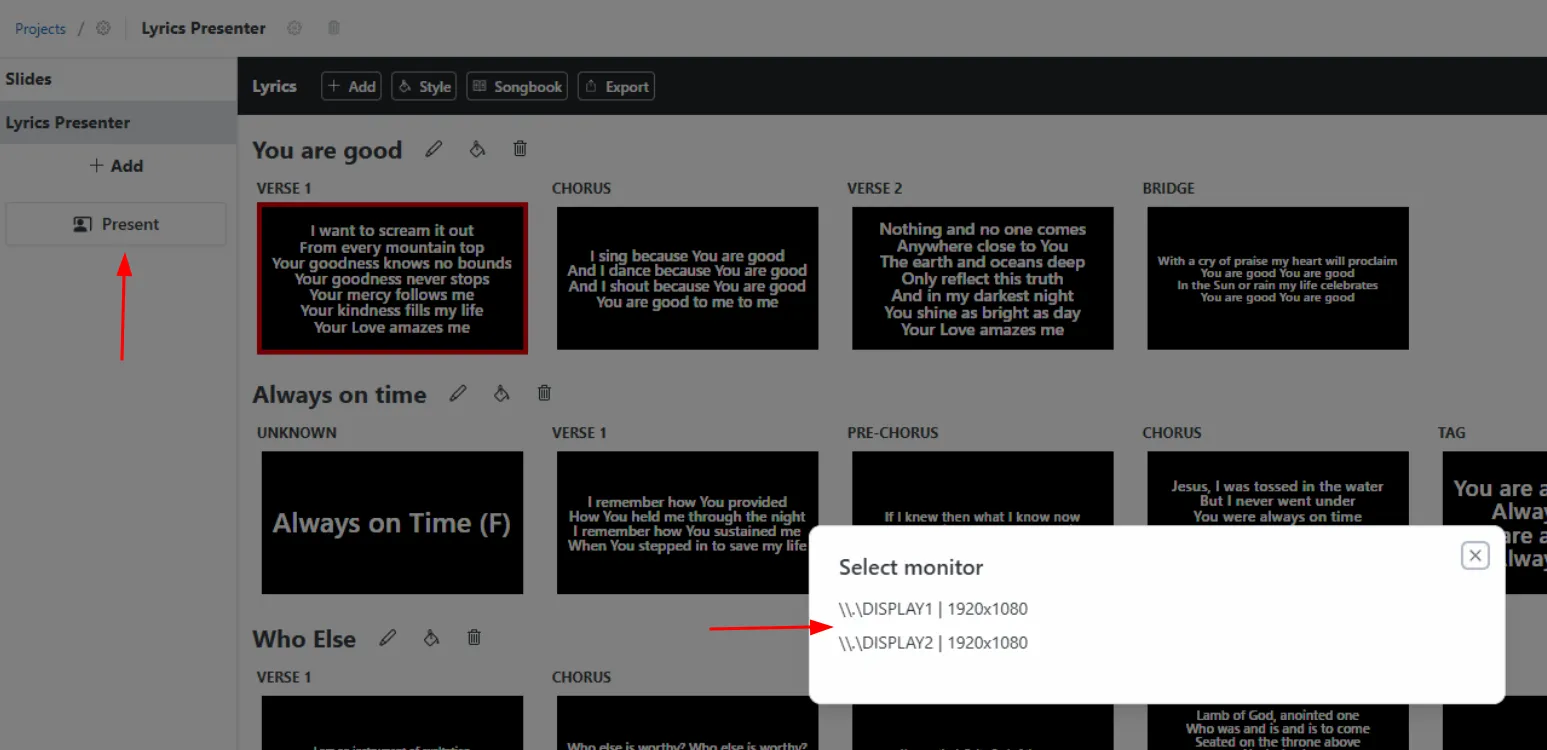1547x750 pixels.
Task: Select the Always on time Chorus slide
Action: [1277, 488]
